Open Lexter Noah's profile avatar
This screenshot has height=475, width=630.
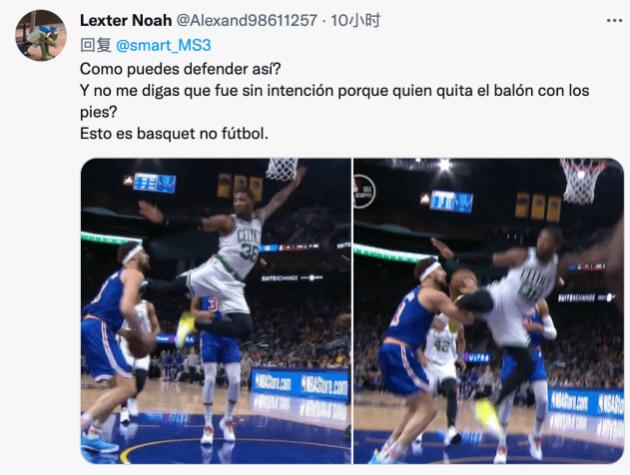coord(41,35)
